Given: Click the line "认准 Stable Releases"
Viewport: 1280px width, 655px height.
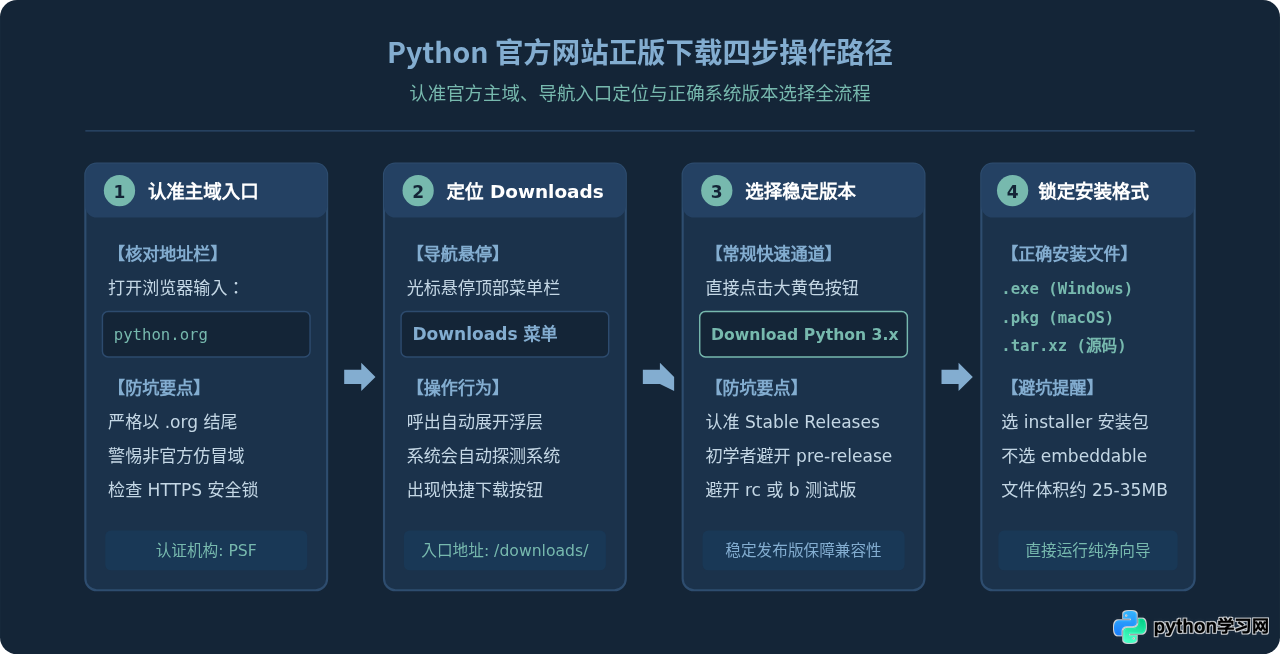Looking at the screenshot, I should pos(793,422).
